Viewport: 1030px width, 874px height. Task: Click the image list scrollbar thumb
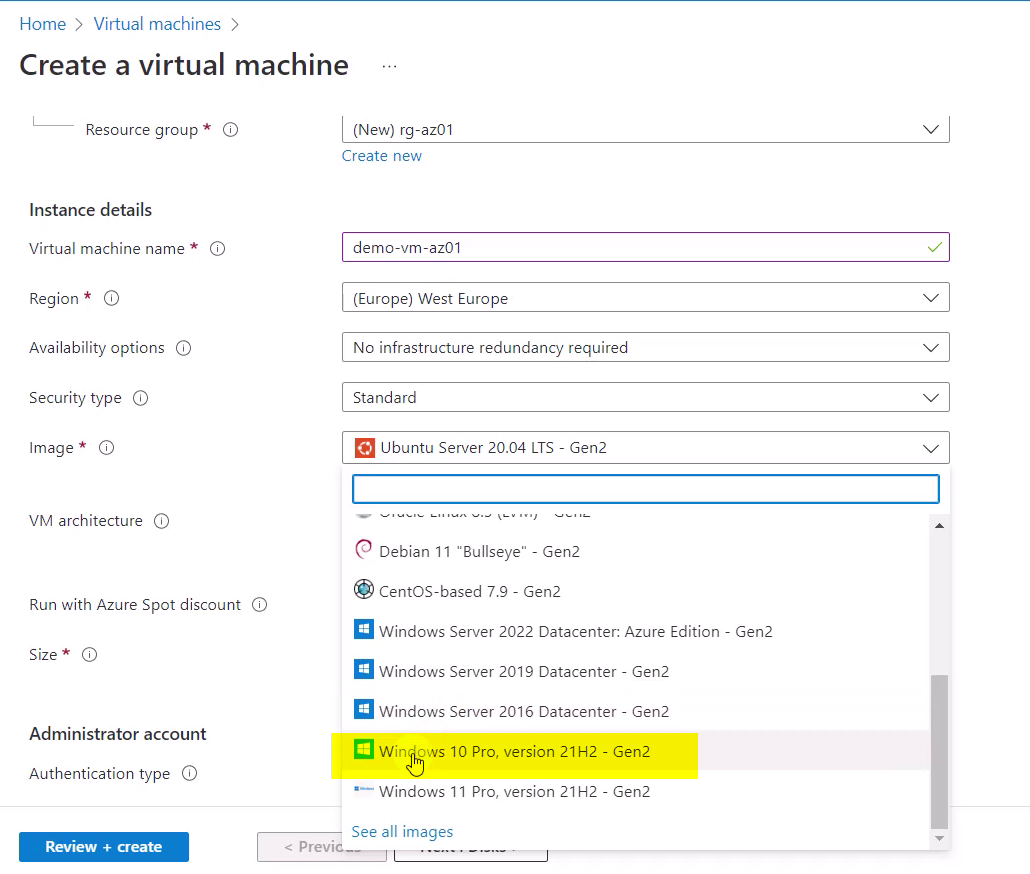tap(939, 752)
